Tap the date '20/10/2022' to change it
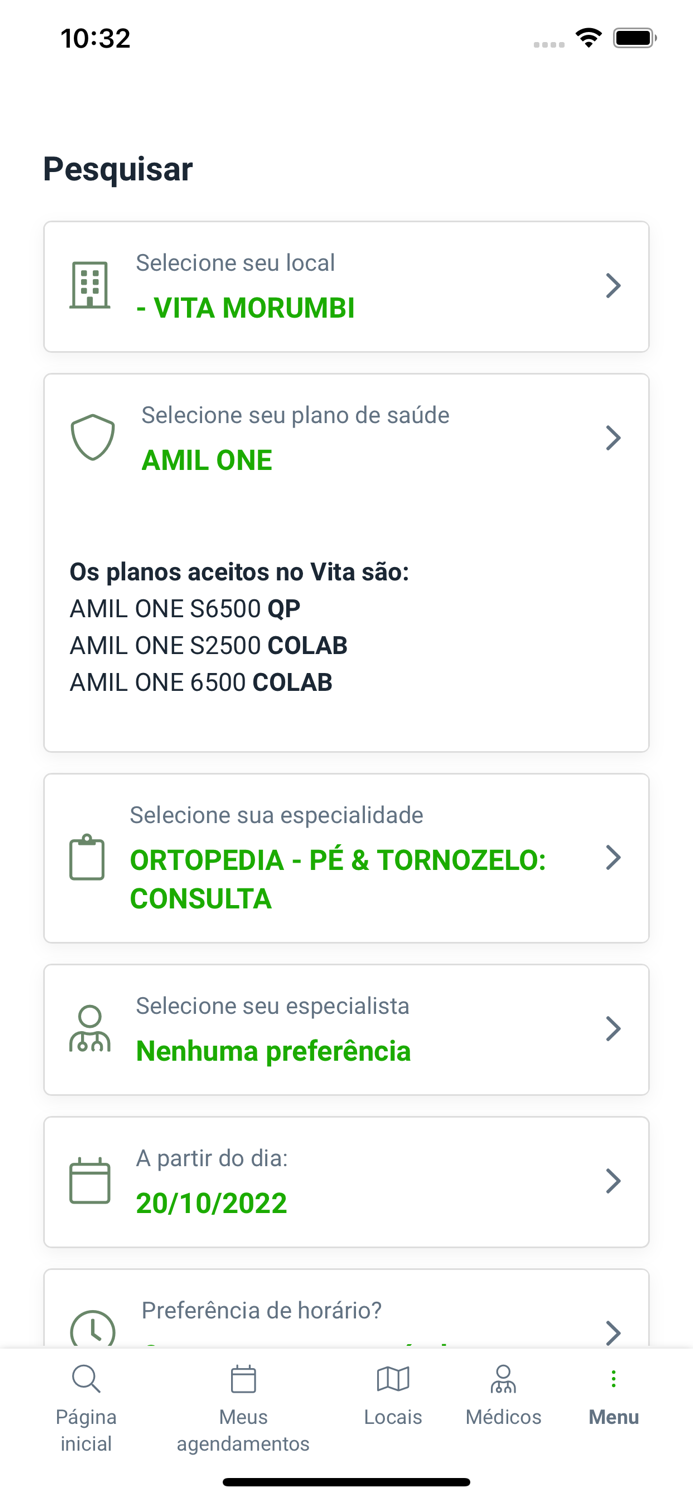The height and width of the screenshot is (1500, 693). click(x=211, y=1202)
